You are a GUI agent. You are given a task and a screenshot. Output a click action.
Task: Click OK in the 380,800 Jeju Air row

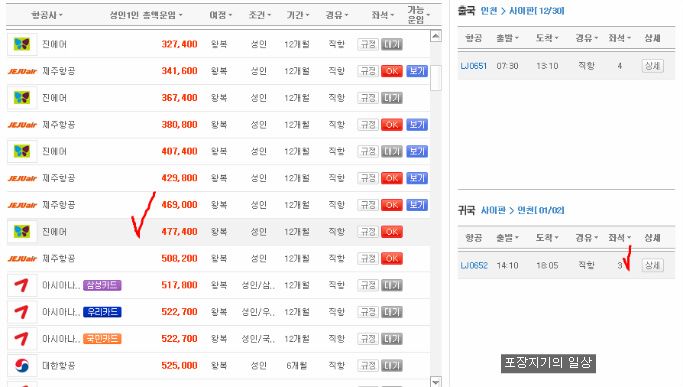[x=392, y=125]
